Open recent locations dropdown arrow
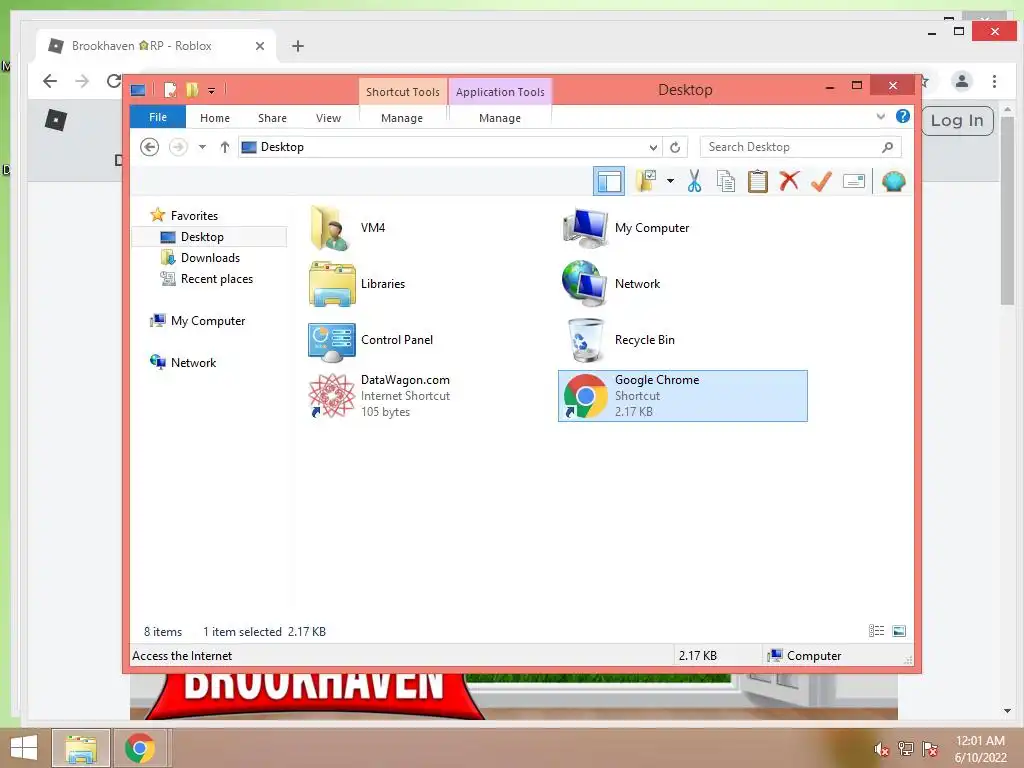The height and width of the screenshot is (768, 1024). pyautogui.click(x=202, y=147)
